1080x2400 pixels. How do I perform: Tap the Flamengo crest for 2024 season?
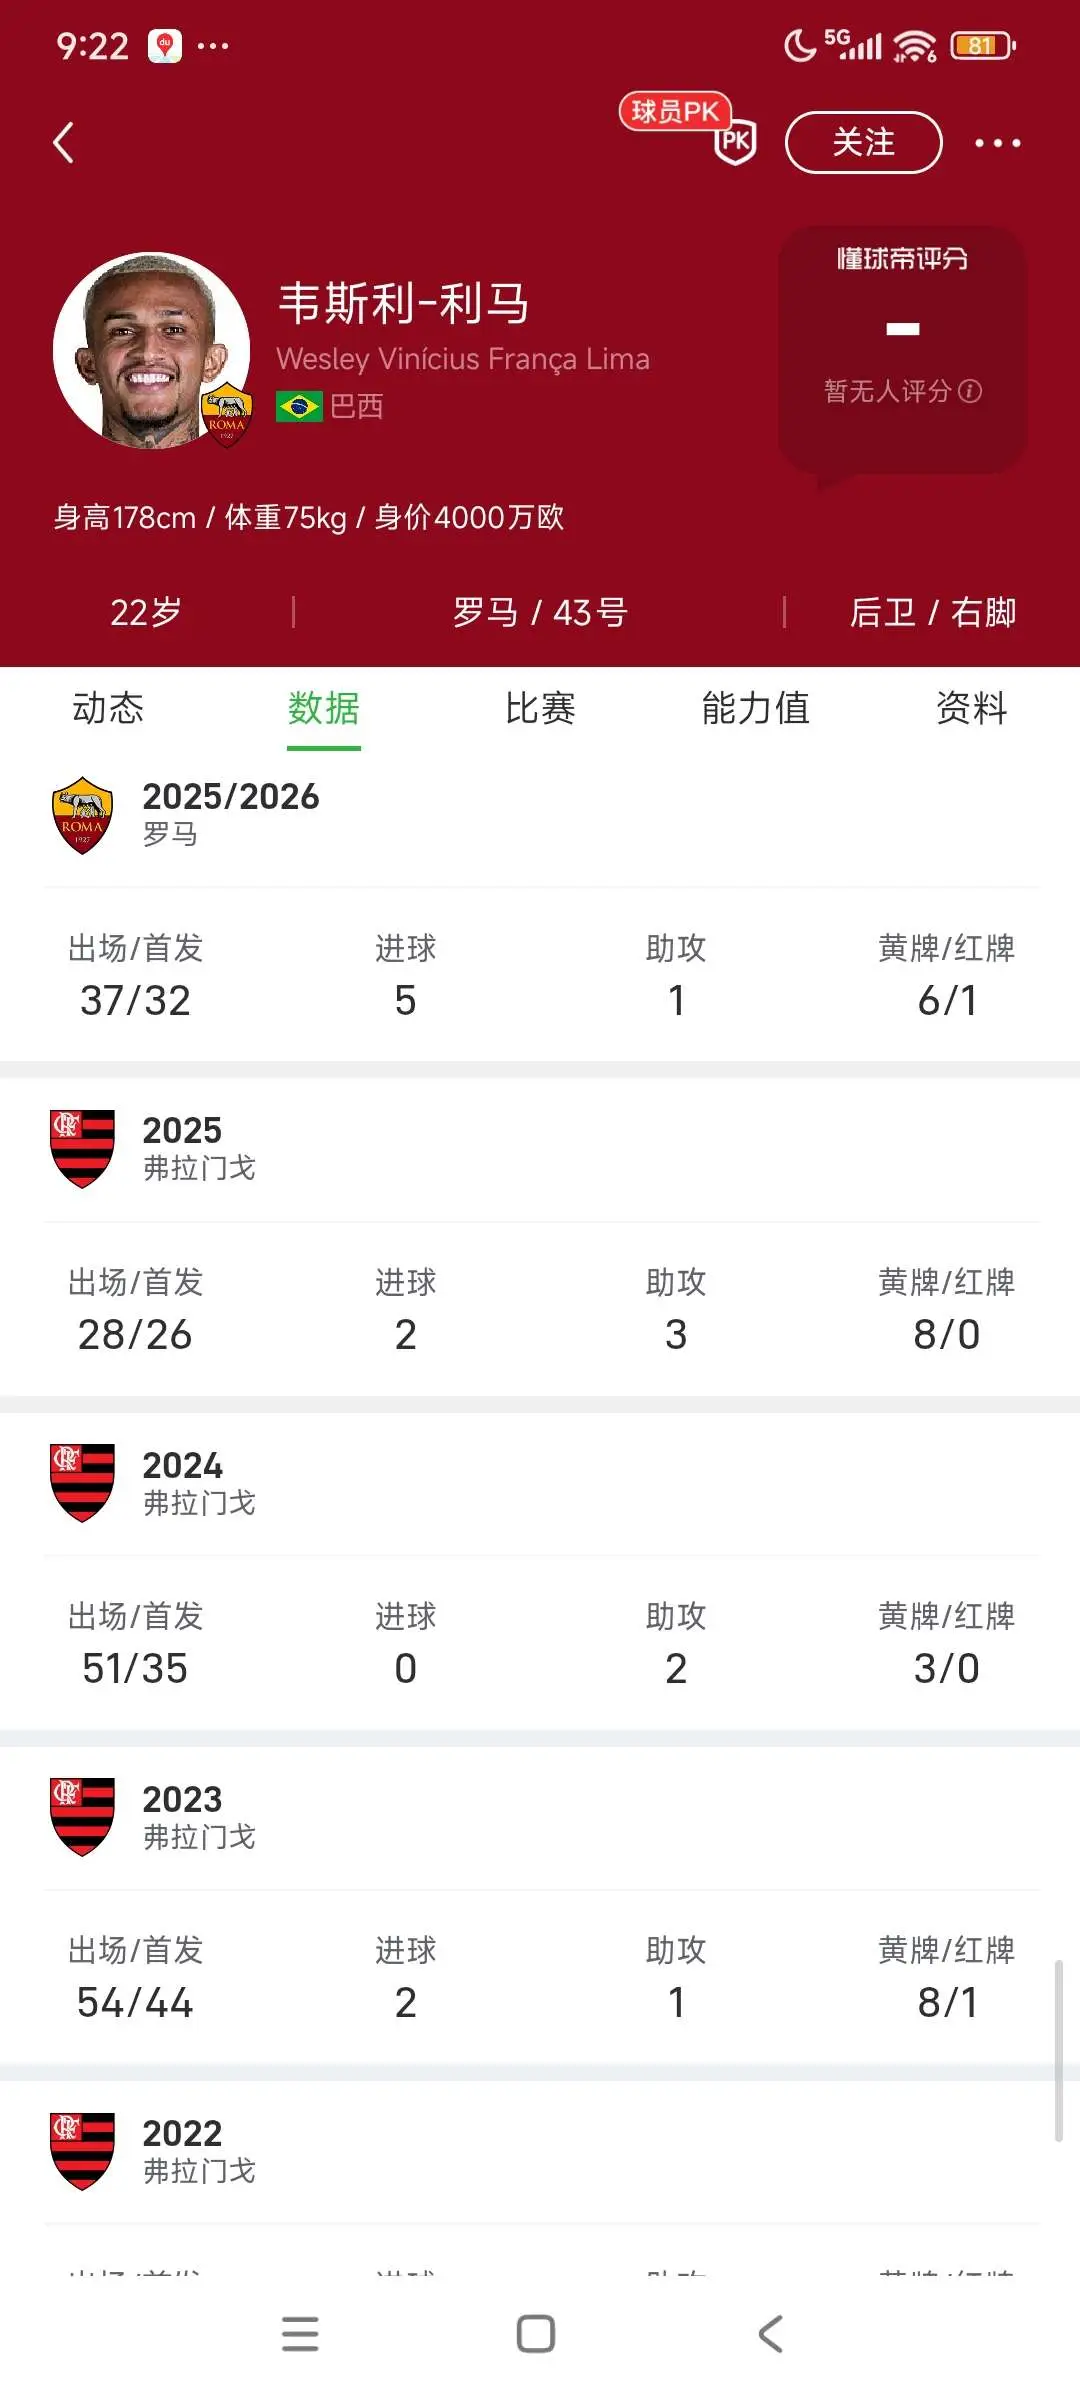coord(82,1482)
